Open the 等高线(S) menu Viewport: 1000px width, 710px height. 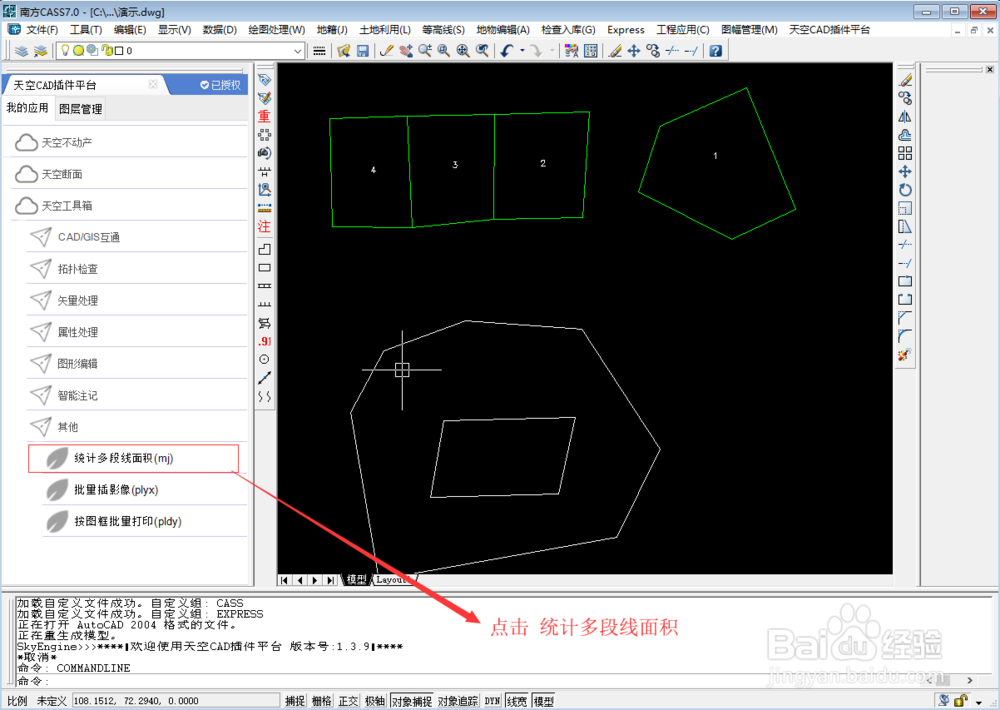443,30
